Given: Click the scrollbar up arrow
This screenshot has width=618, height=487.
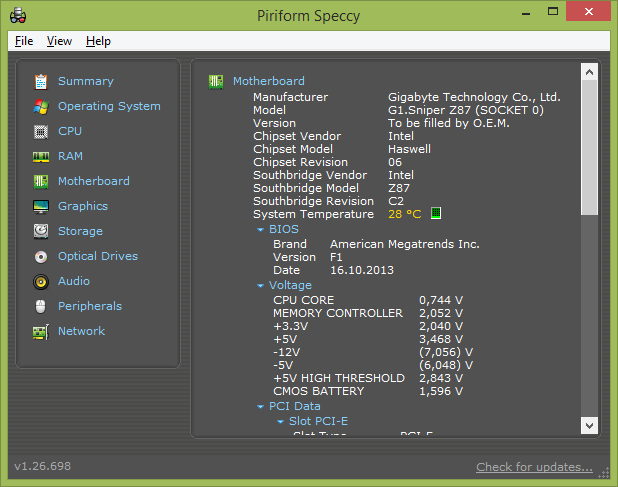Looking at the screenshot, I should tap(589, 72).
